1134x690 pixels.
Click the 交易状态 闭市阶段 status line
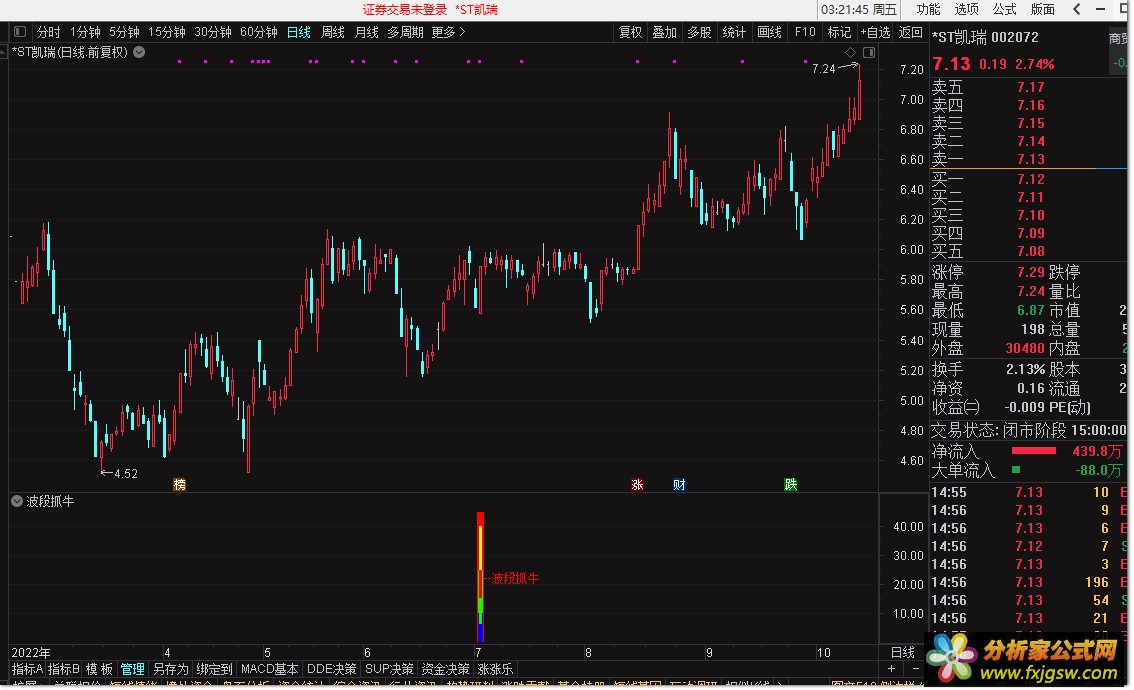(1028, 430)
